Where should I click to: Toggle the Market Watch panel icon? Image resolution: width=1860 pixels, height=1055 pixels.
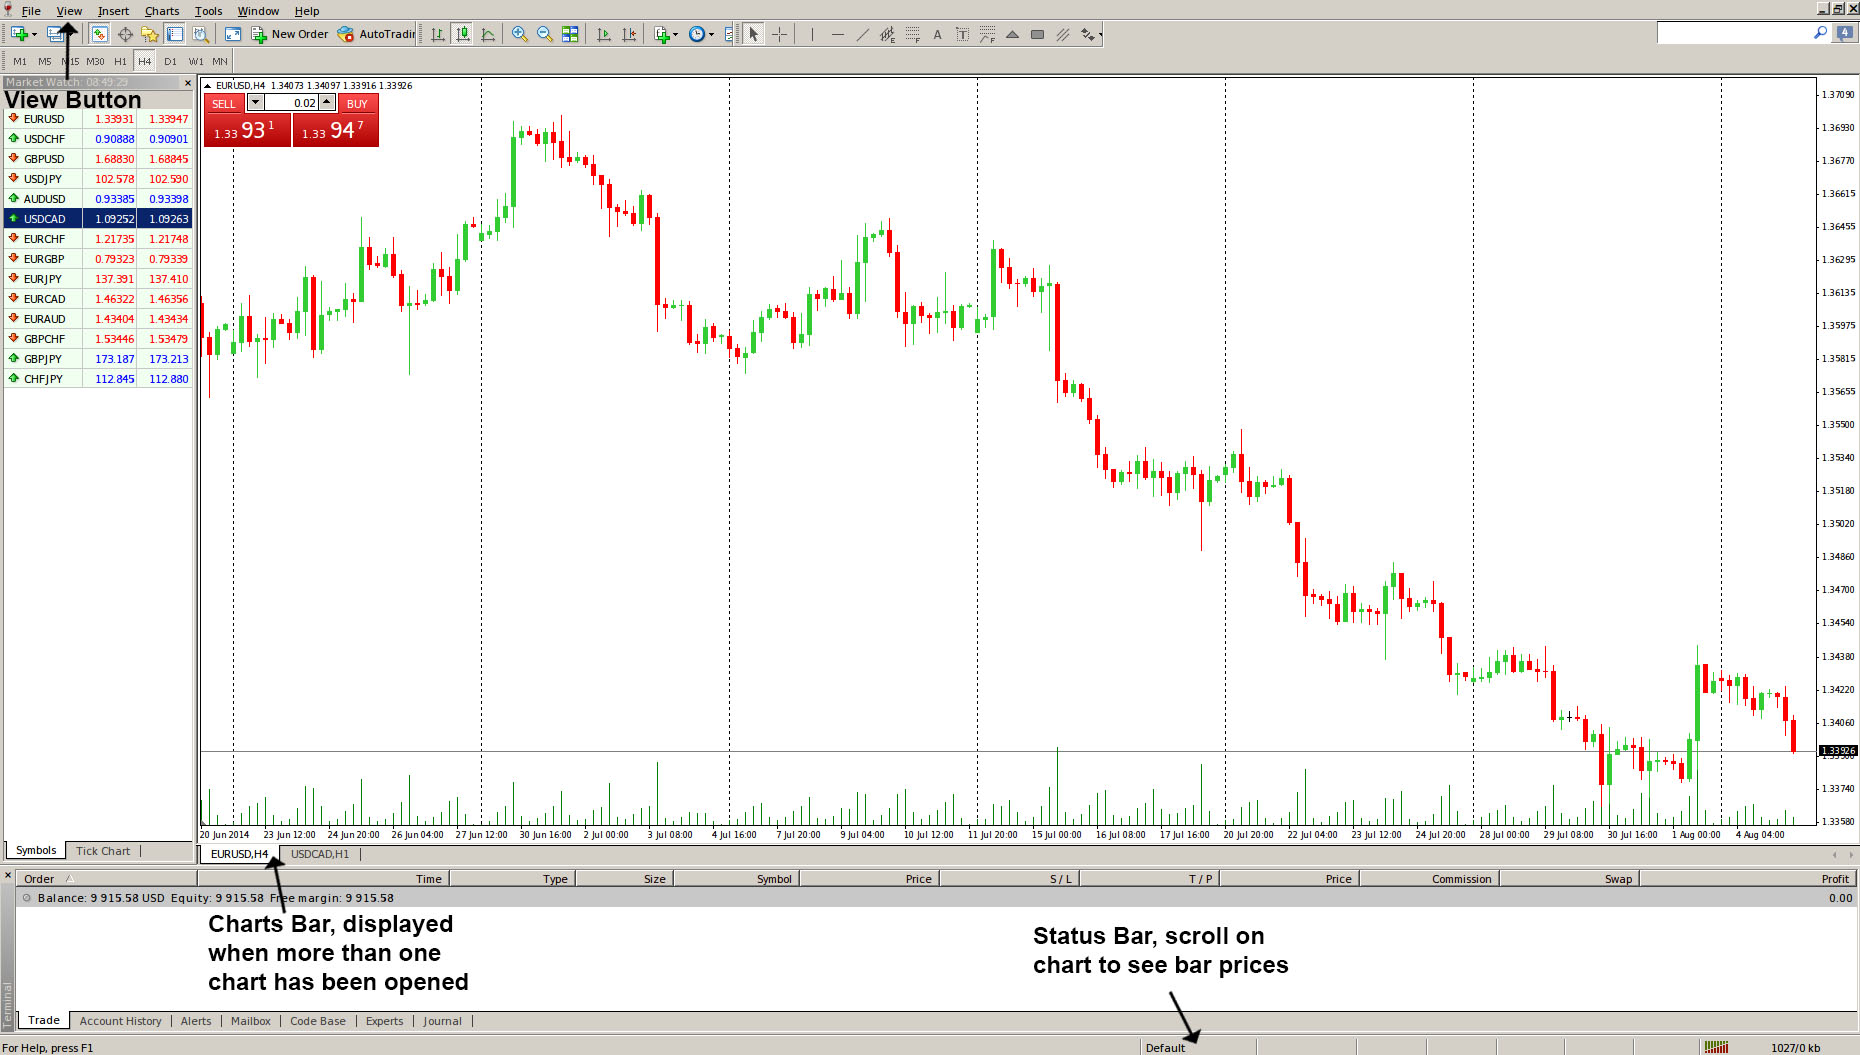tap(99, 34)
